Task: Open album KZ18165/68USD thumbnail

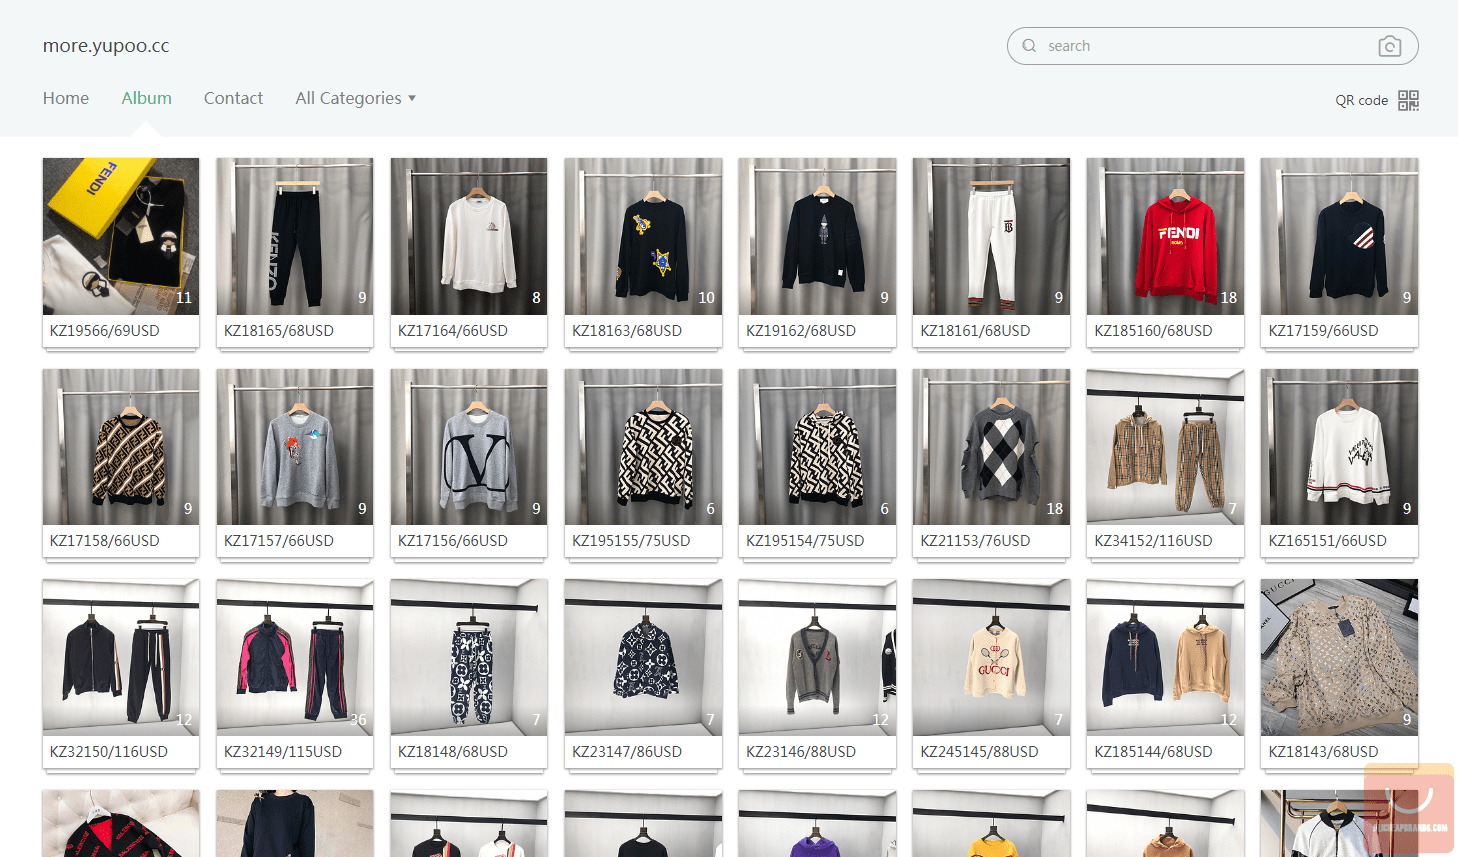Action: coord(295,236)
